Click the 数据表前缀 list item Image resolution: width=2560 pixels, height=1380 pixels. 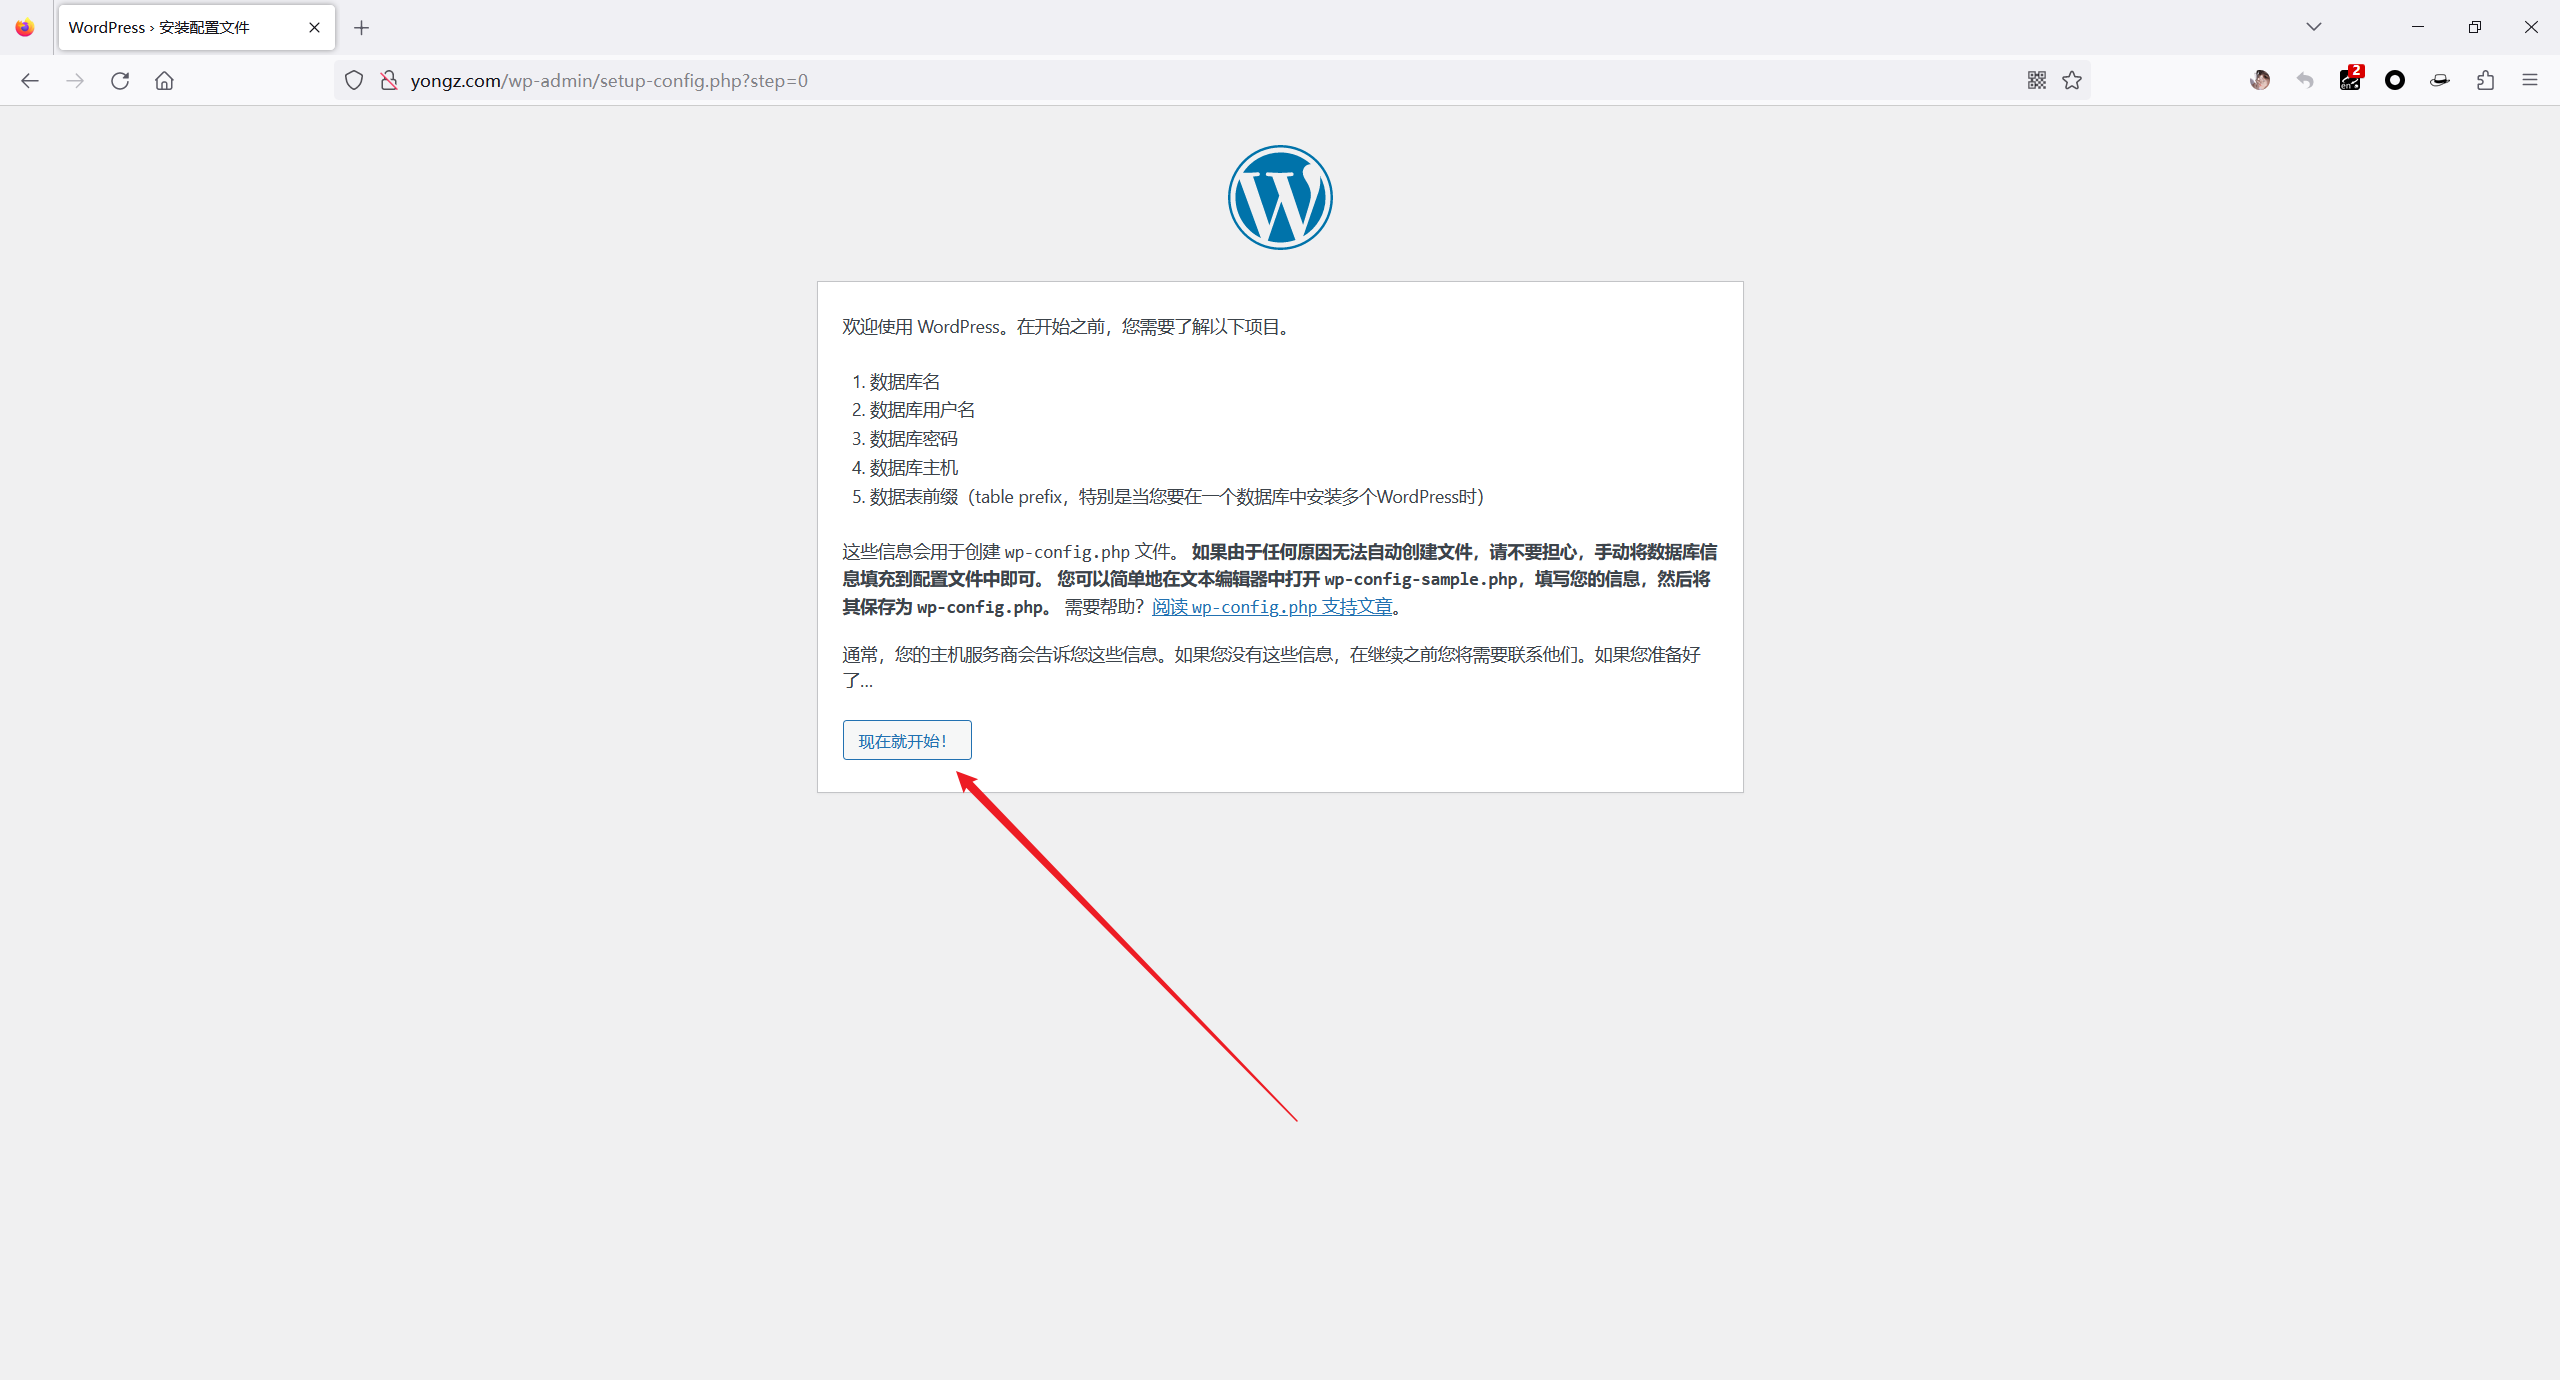point(1177,497)
